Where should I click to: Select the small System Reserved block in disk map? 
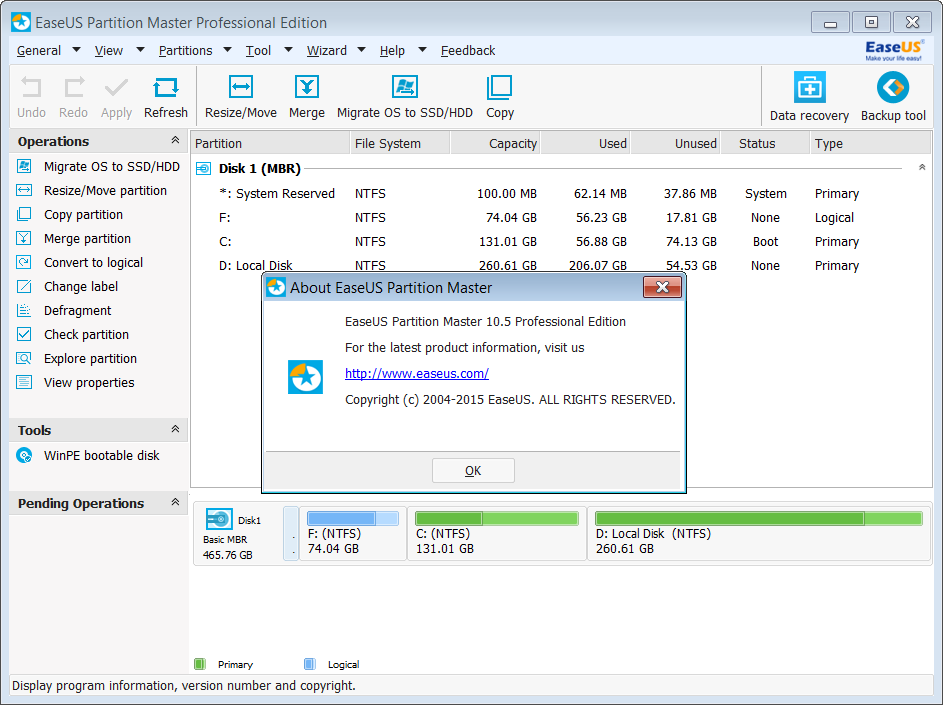click(x=290, y=534)
